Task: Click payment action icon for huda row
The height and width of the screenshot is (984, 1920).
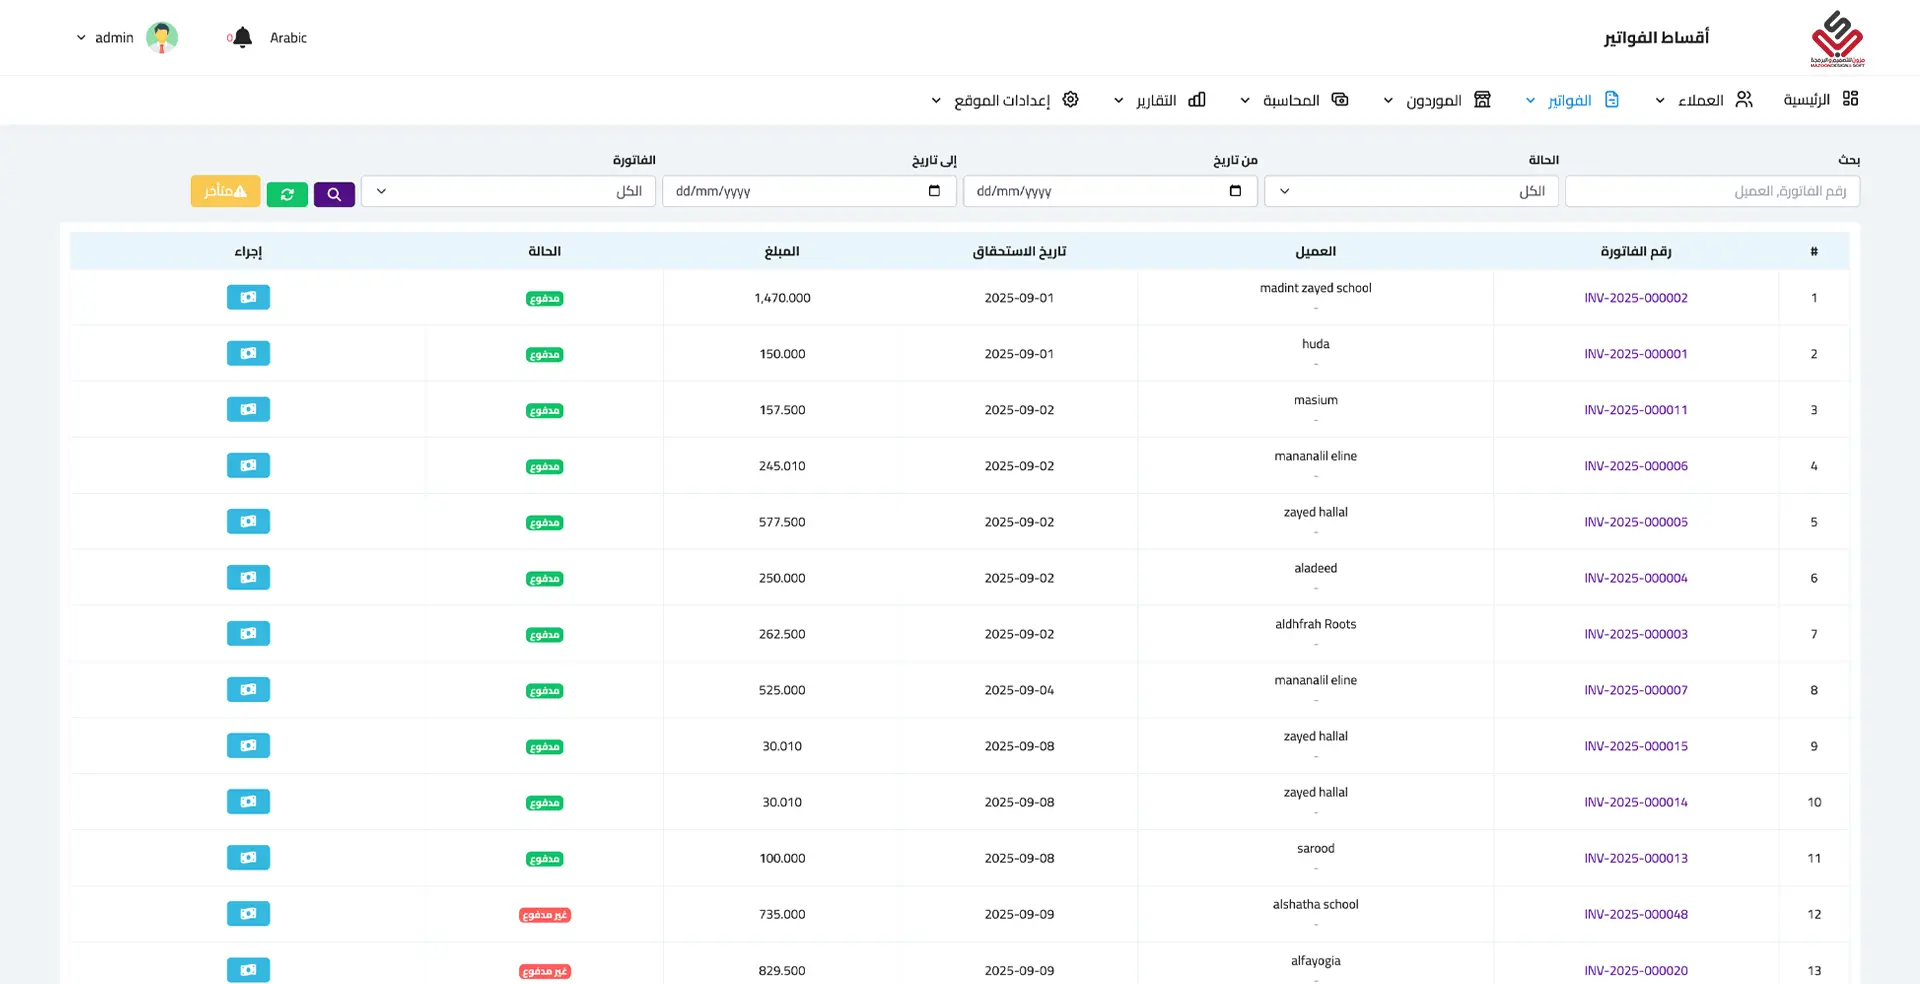Action: [248, 353]
